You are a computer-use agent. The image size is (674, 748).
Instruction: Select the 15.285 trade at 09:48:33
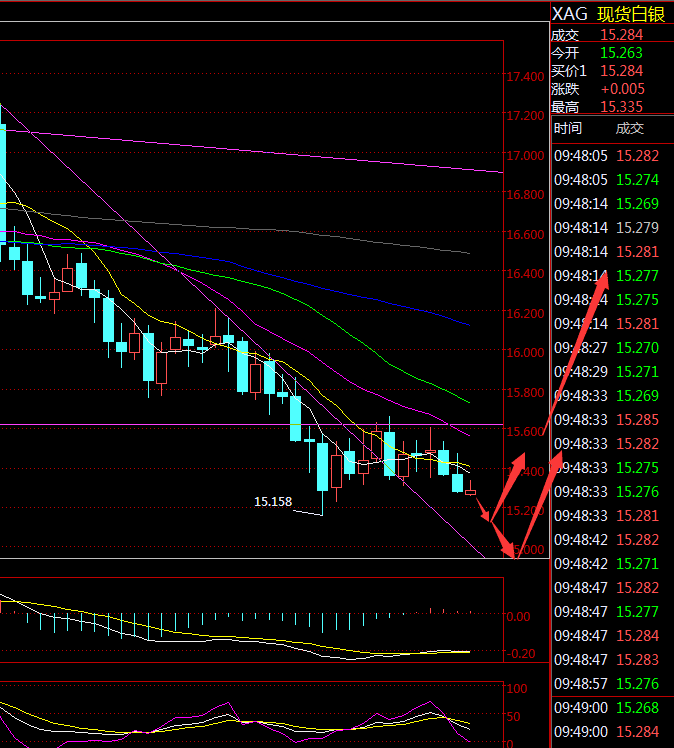638,420
